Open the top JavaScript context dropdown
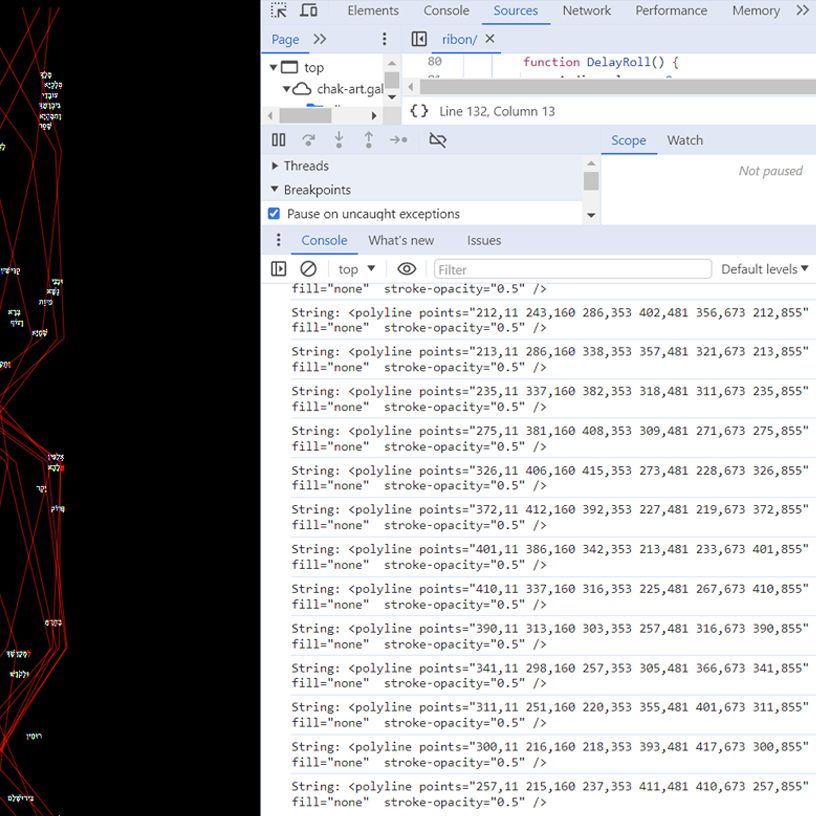 click(x=357, y=269)
